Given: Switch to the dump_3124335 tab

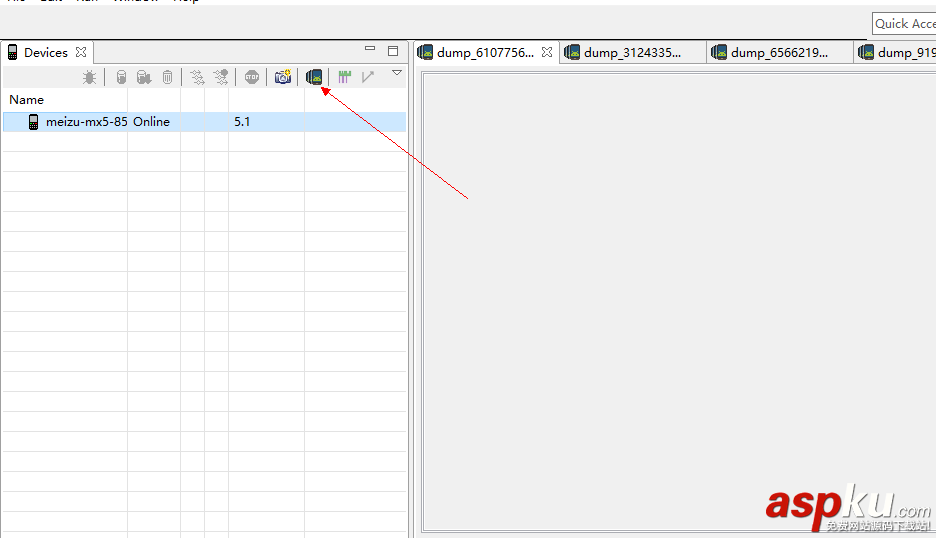Looking at the screenshot, I should [632, 53].
